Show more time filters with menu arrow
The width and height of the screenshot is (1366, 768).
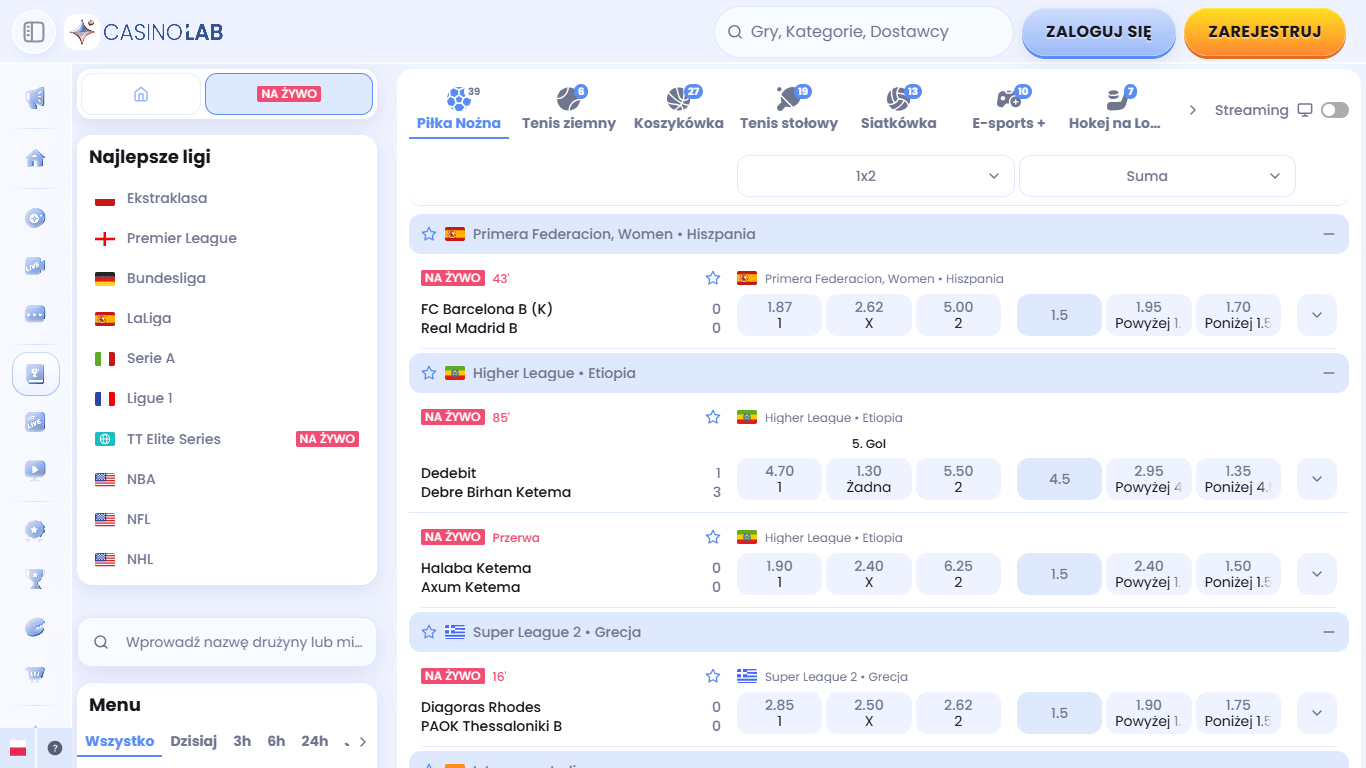click(363, 742)
